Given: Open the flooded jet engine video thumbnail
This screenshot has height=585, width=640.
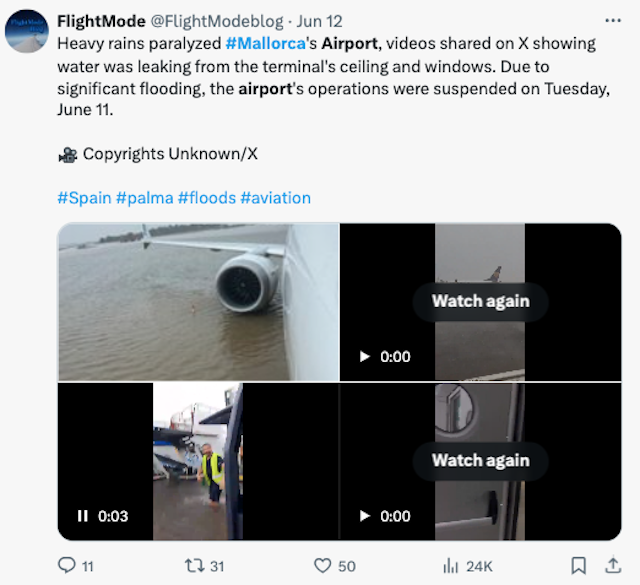Looking at the screenshot, I should 198,301.
